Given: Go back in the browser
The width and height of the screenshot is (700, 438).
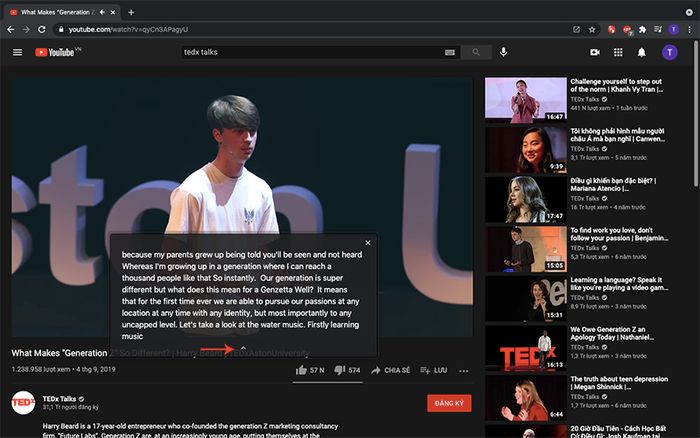Looking at the screenshot, I should (11, 29).
